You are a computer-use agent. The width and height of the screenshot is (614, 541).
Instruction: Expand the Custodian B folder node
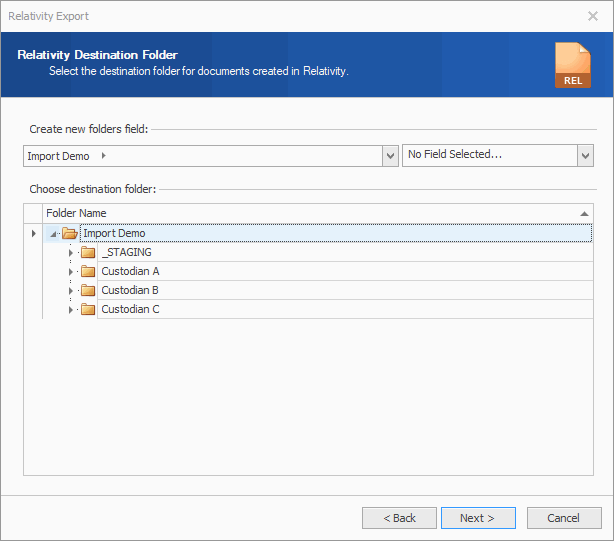click(x=71, y=291)
